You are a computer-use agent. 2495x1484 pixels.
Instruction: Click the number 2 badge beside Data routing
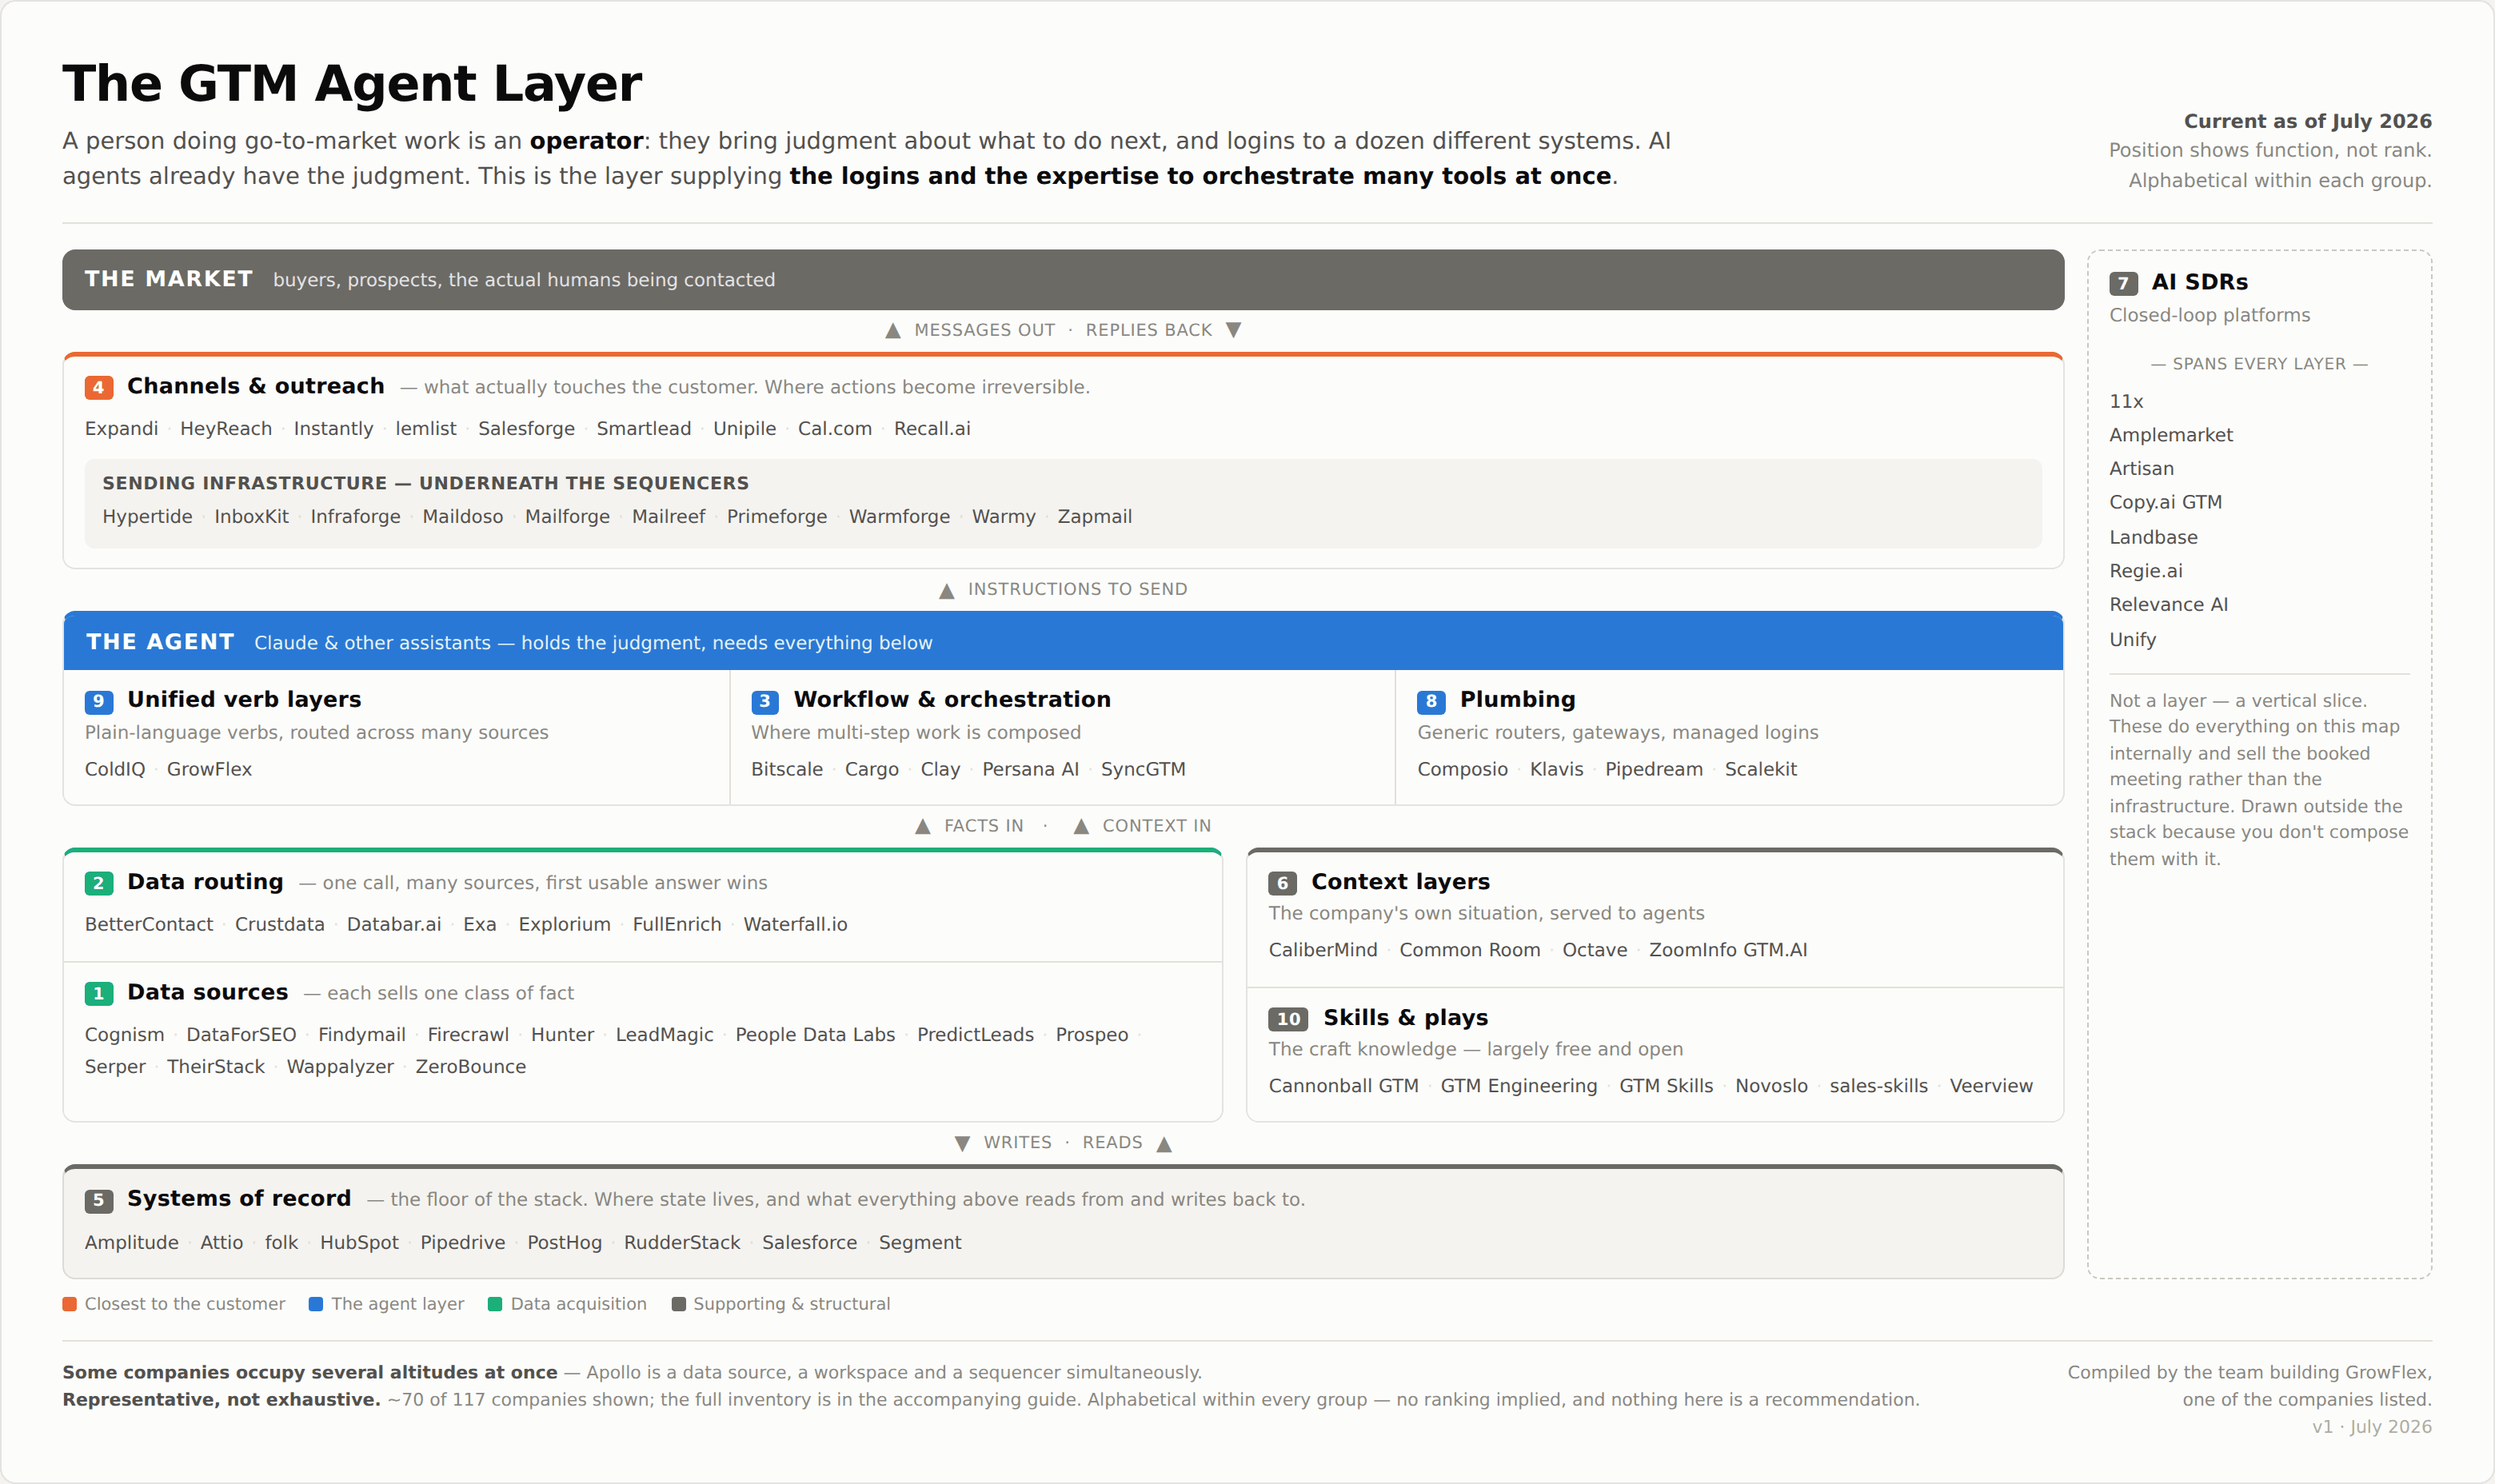coord(98,883)
